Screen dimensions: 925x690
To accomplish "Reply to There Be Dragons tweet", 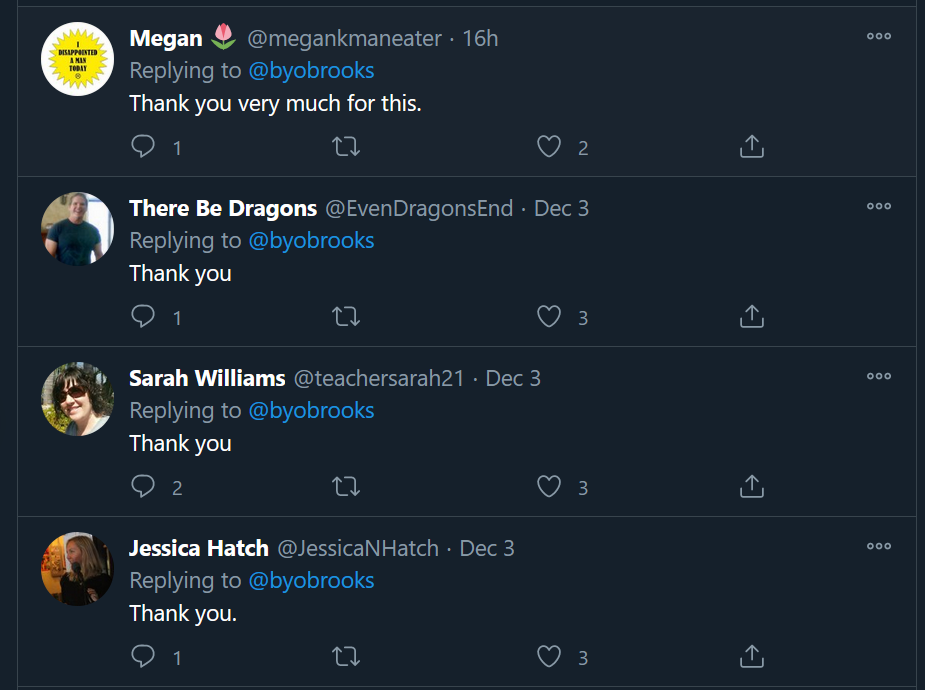I will [143, 316].
